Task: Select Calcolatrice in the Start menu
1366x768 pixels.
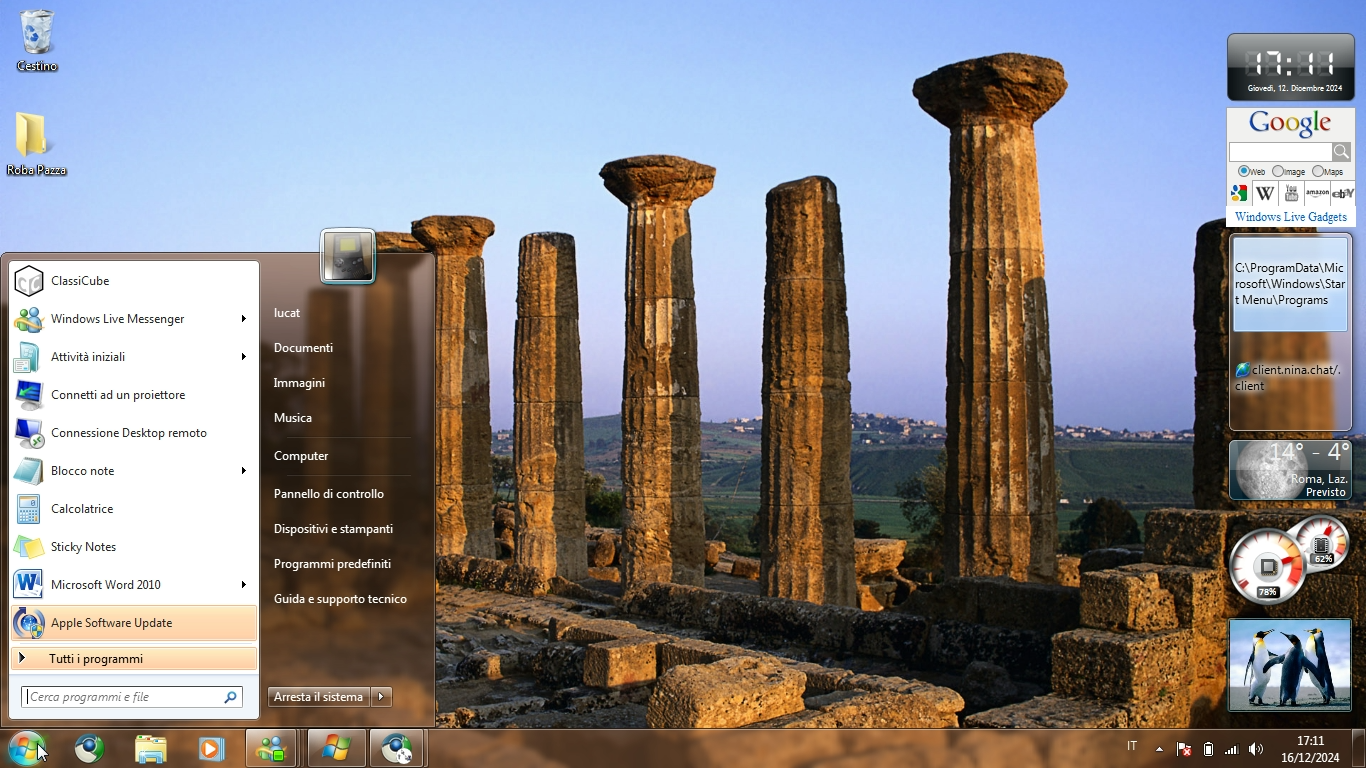Action: [82, 509]
